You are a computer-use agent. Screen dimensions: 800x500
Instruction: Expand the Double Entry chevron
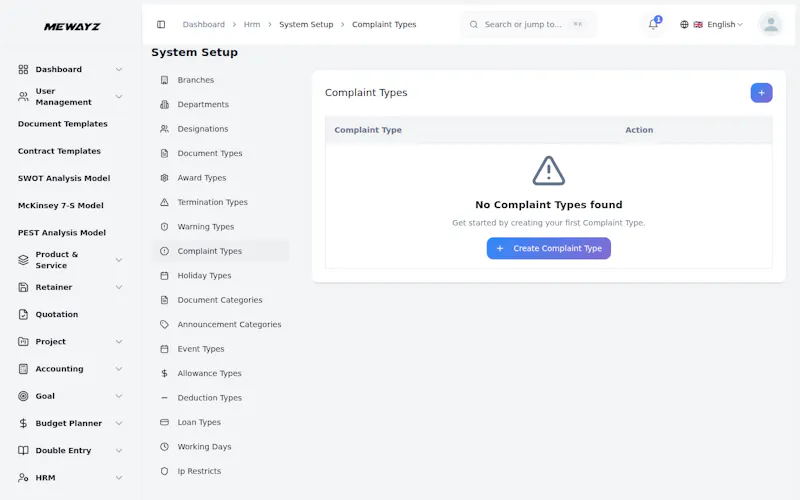coord(119,451)
